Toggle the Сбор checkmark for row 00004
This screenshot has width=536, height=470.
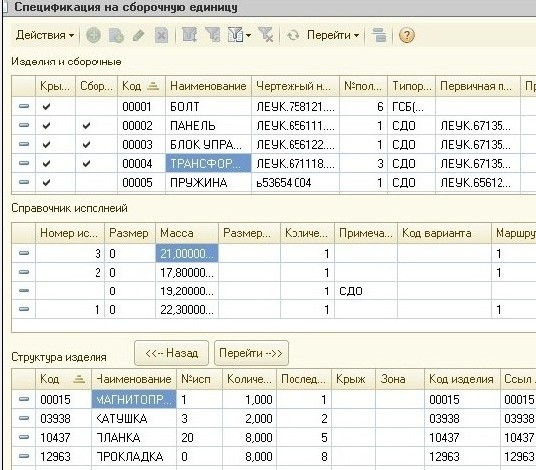coord(86,164)
